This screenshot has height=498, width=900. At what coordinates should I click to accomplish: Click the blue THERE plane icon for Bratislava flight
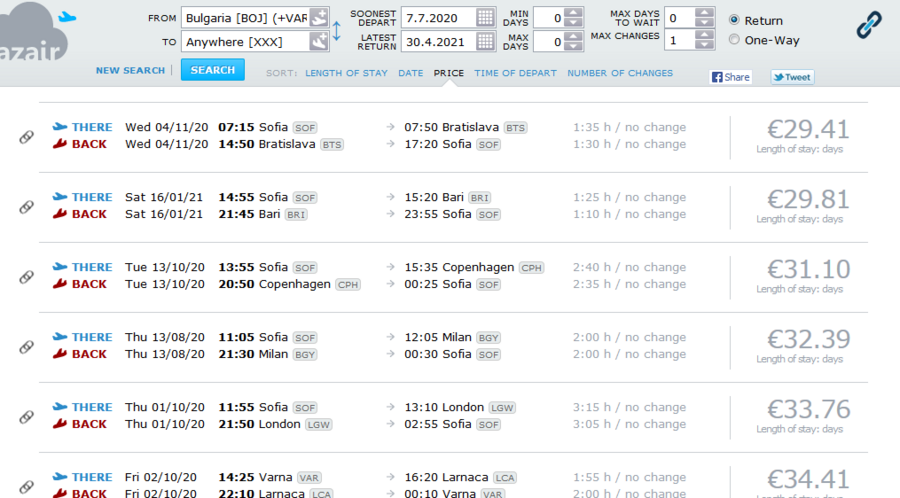(60, 127)
